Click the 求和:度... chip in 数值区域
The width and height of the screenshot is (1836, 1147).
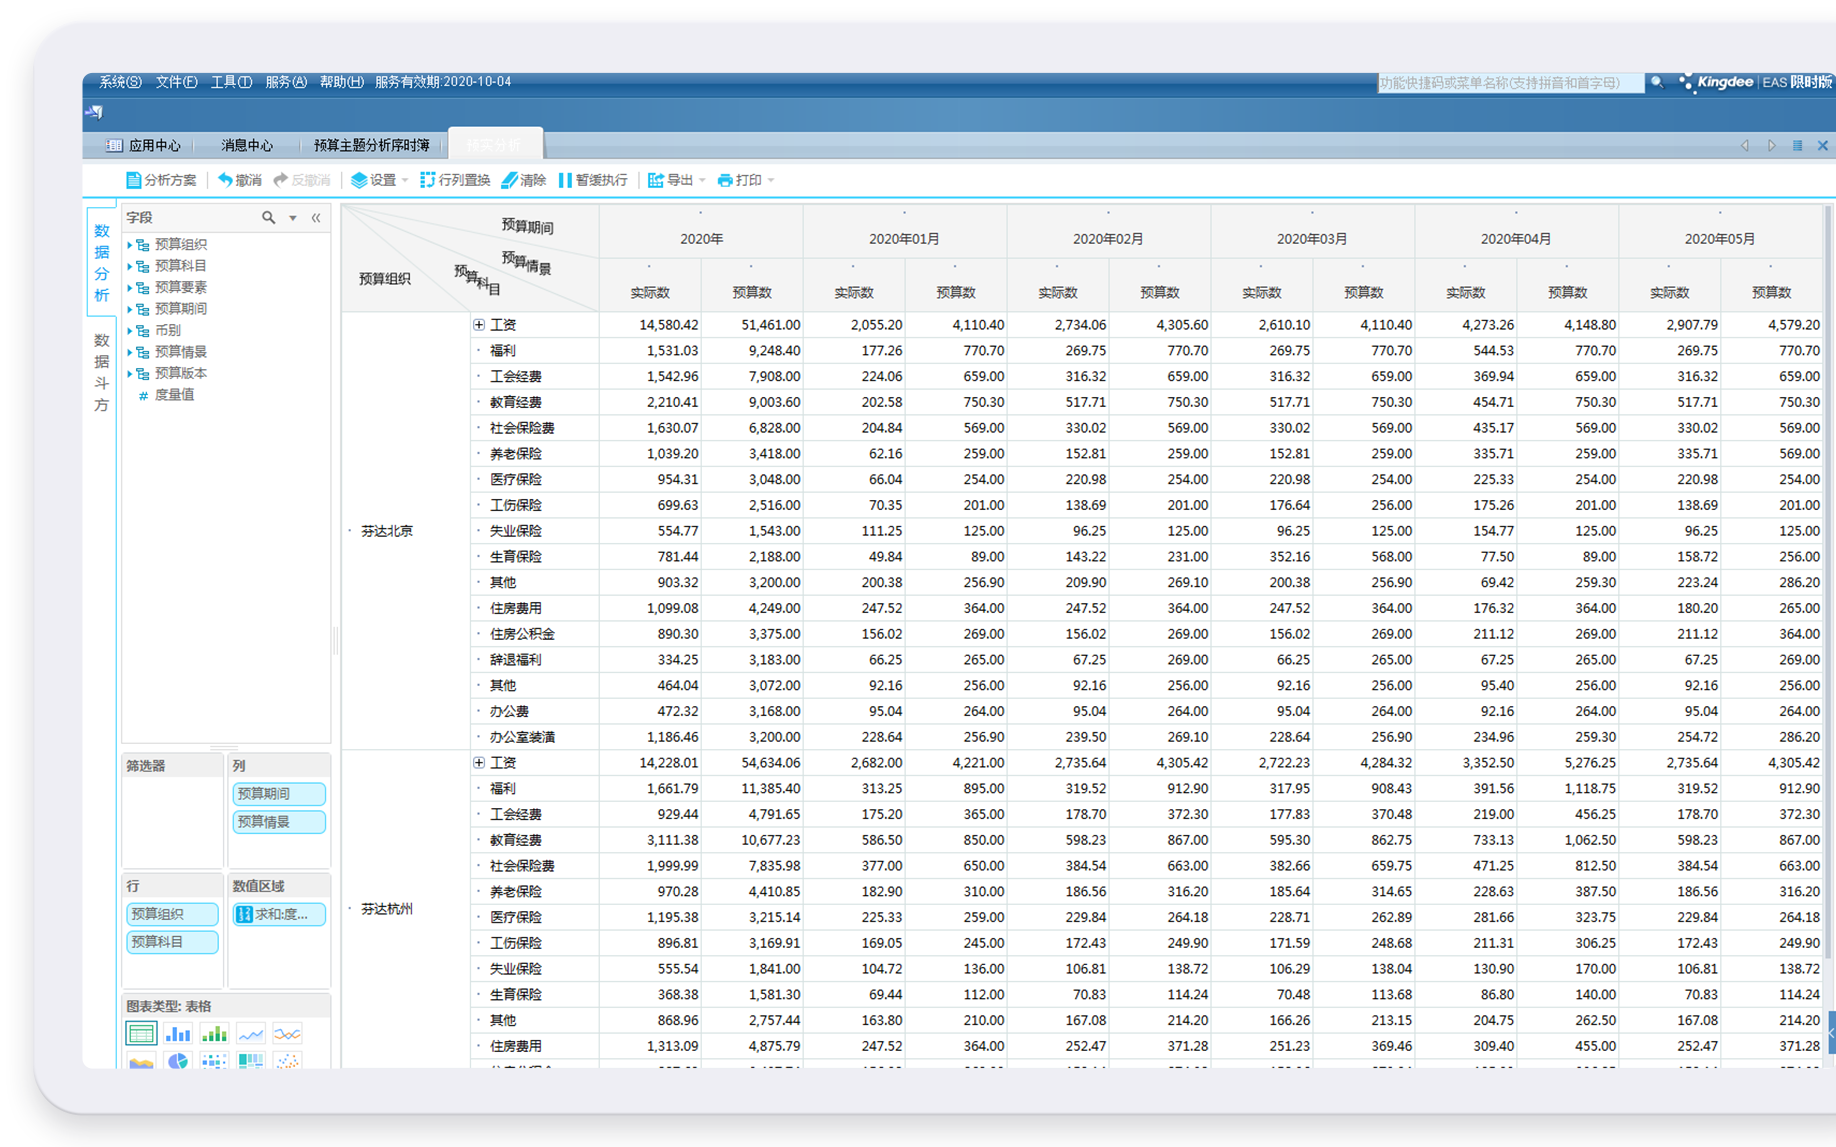(279, 914)
